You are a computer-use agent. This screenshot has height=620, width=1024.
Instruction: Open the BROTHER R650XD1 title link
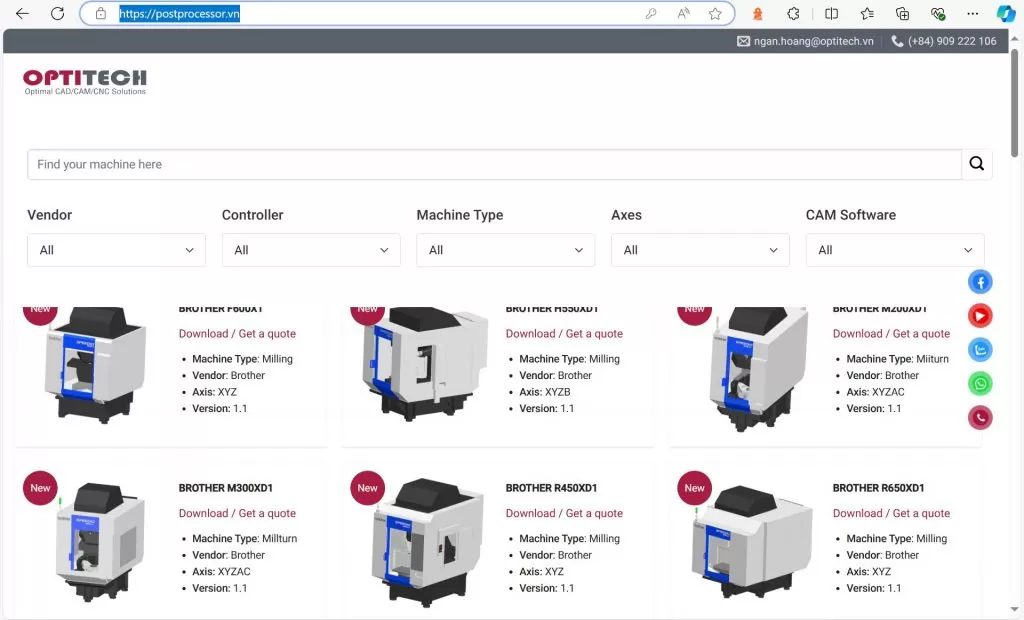coord(878,488)
